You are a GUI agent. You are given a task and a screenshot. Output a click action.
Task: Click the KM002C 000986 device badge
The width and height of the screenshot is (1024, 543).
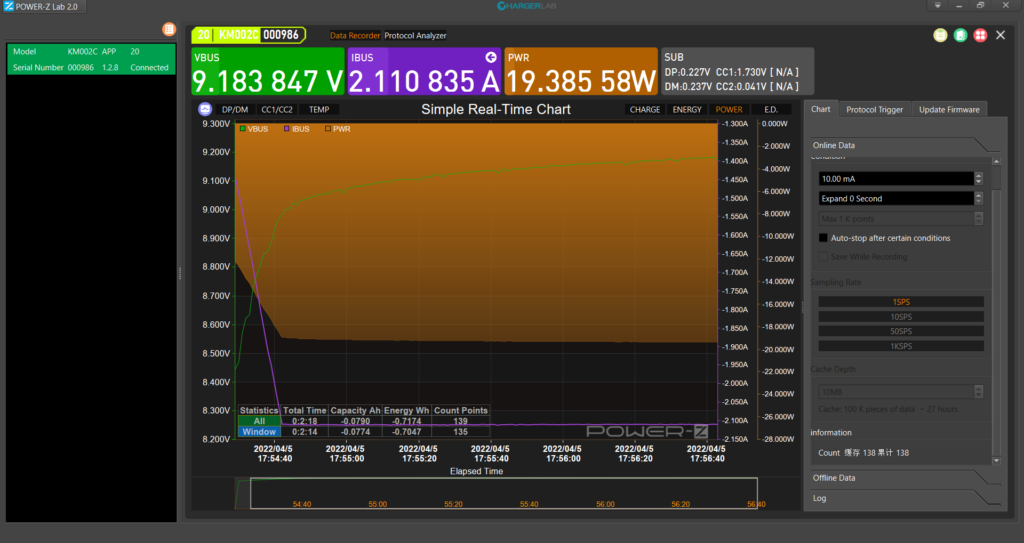click(x=248, y=35)
